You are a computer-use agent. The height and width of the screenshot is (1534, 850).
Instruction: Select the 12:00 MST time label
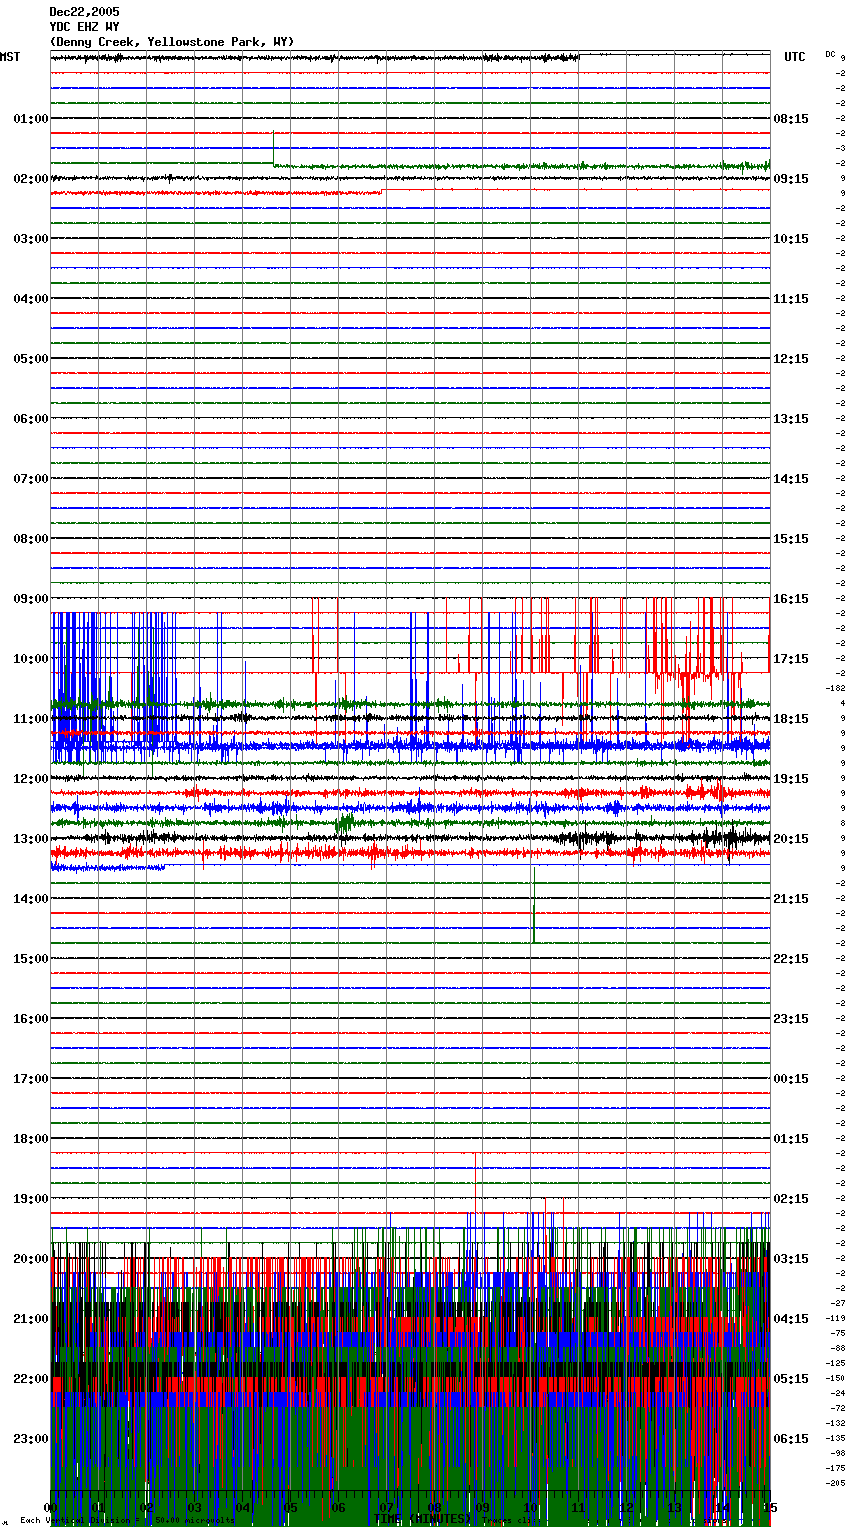click(x=31, y=779)
